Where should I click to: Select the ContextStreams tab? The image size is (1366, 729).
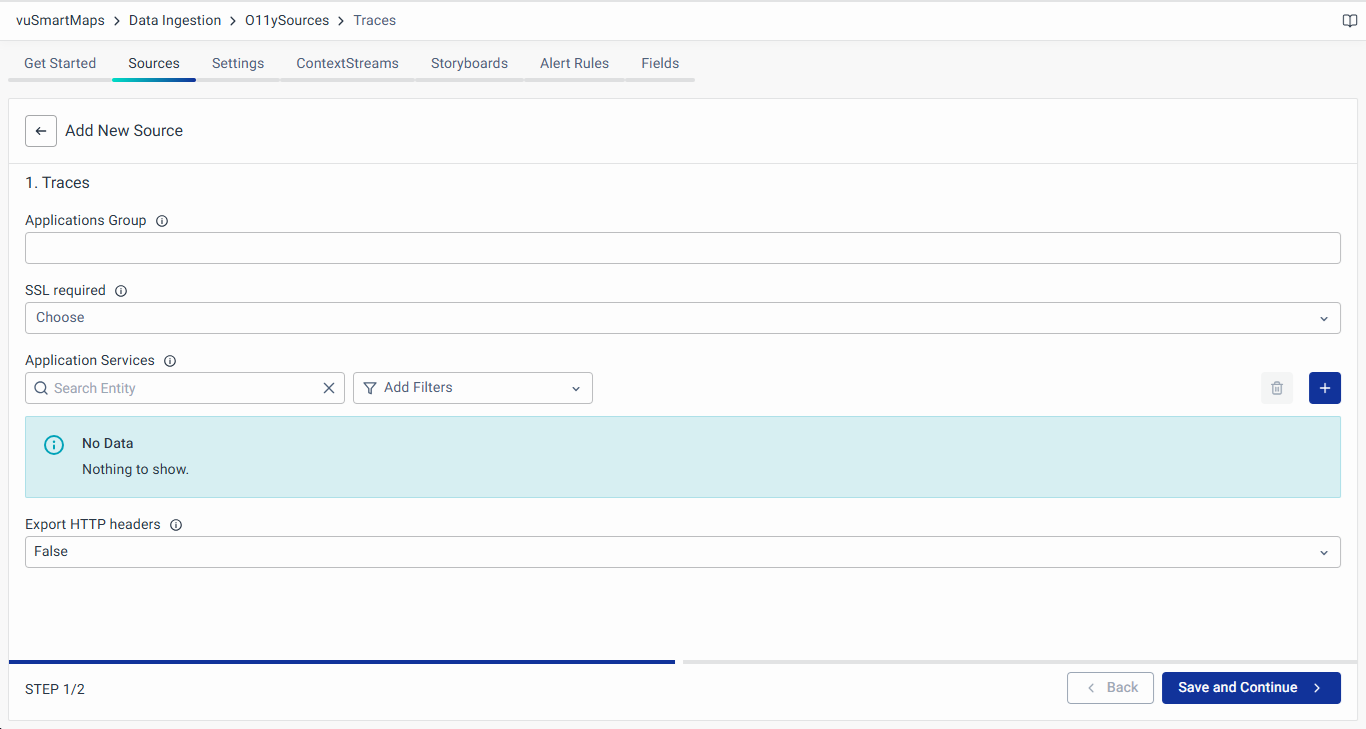(347, 63)
